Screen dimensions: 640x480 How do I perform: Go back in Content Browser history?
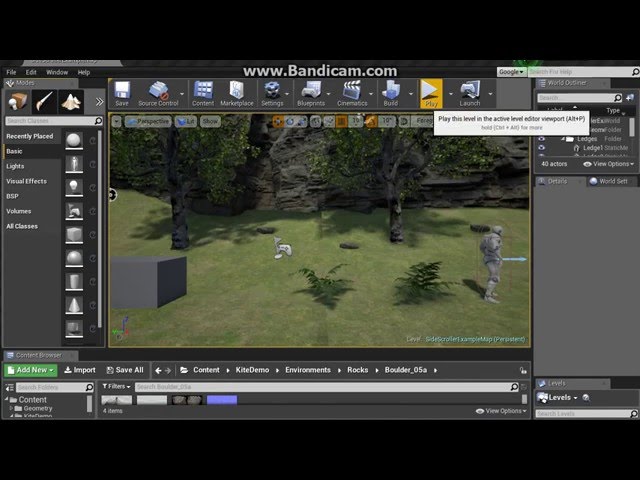click(x=158, y=371)
